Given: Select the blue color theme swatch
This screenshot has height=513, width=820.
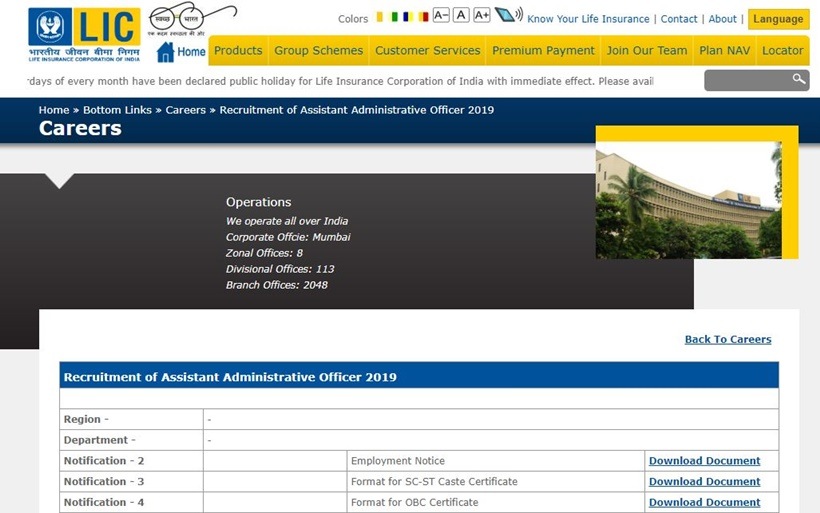Looking at the screenshot, I should 408,17.
